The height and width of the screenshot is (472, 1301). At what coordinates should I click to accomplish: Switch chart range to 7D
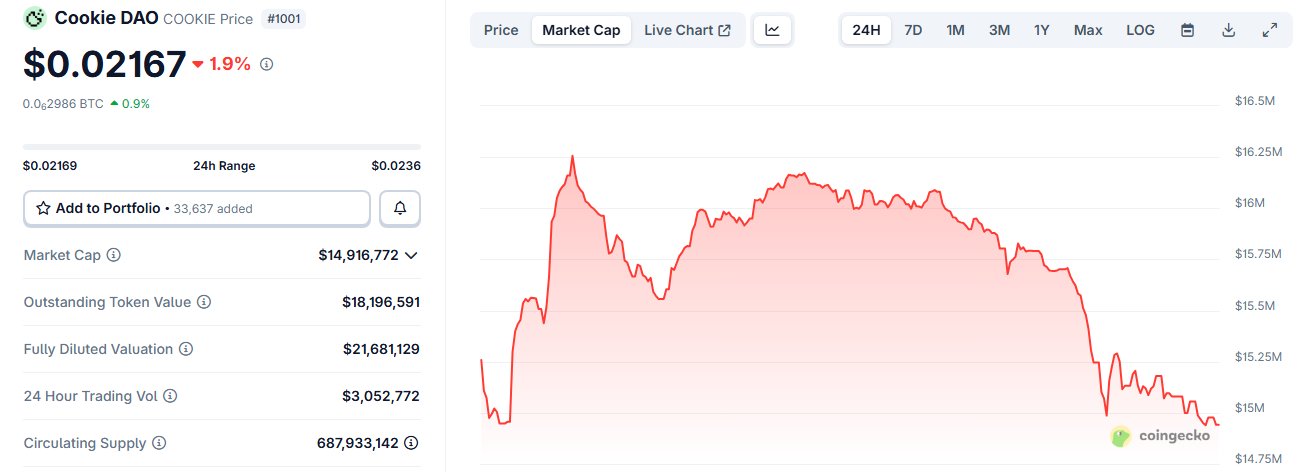(x=913, y=30)
